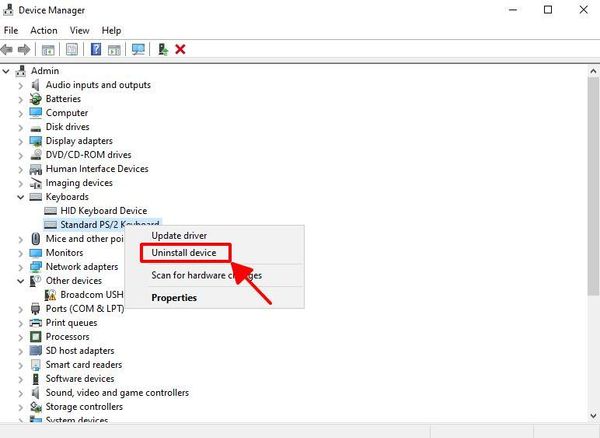The image size is (600, 438).
Task: Collapse the Keyboards category
Action: click(x=21, y=197)
